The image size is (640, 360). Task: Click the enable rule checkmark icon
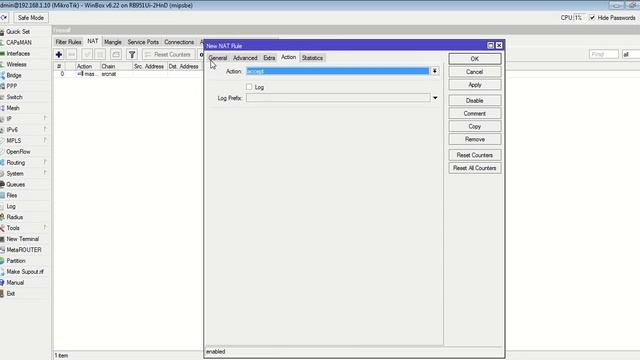[x=87, y=54]
